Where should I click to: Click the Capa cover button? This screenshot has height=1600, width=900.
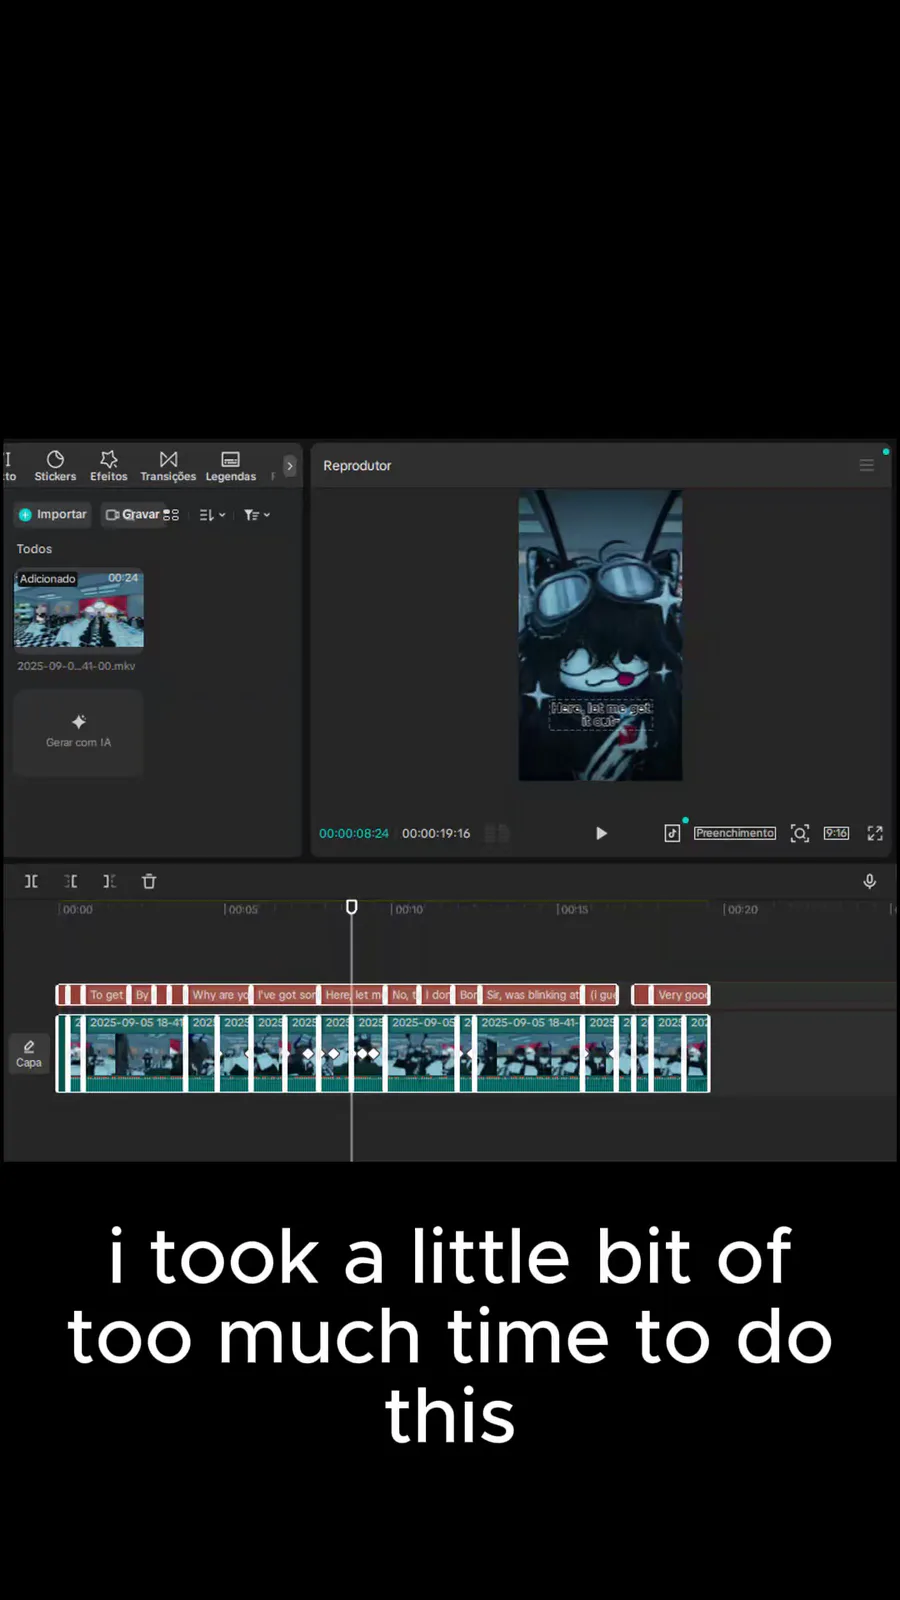pyautogui.click(x=29, y=1053)
